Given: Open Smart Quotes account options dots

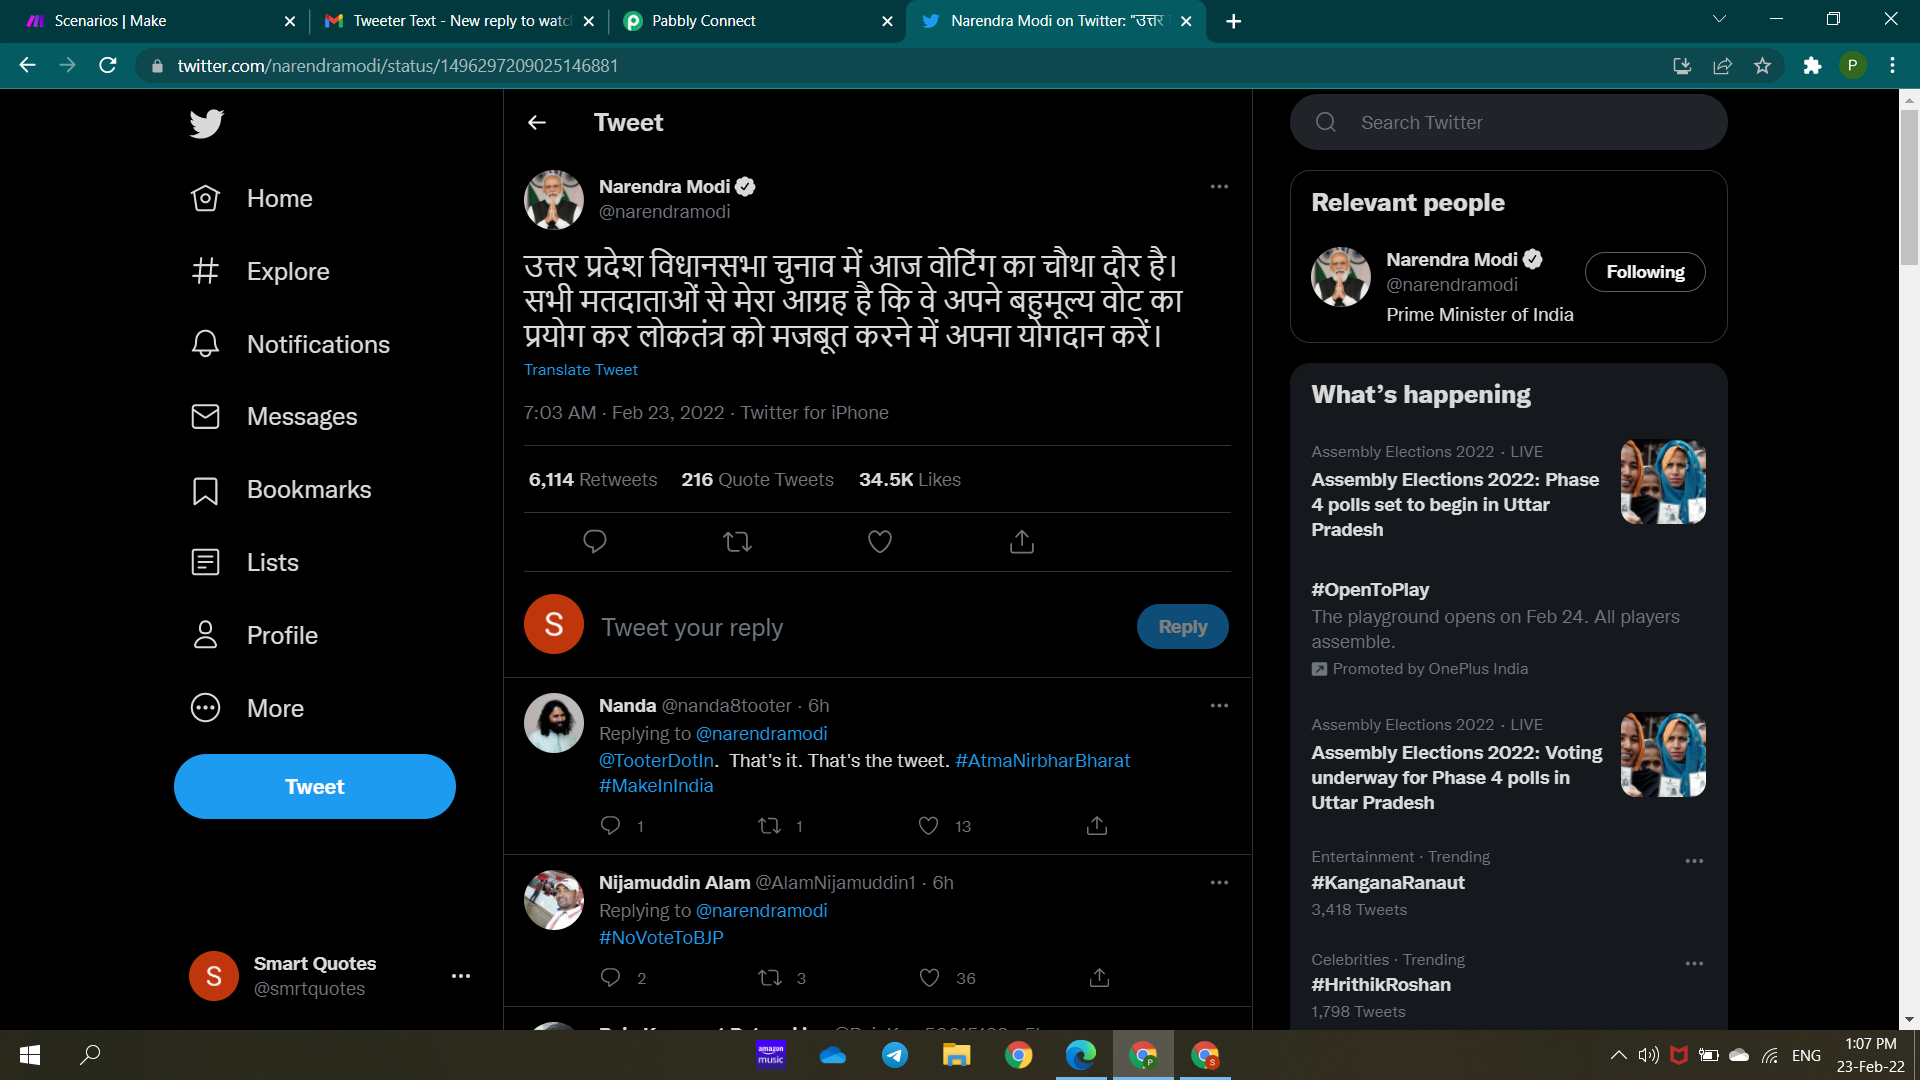Looking at the screenshot, I should 460,976.
